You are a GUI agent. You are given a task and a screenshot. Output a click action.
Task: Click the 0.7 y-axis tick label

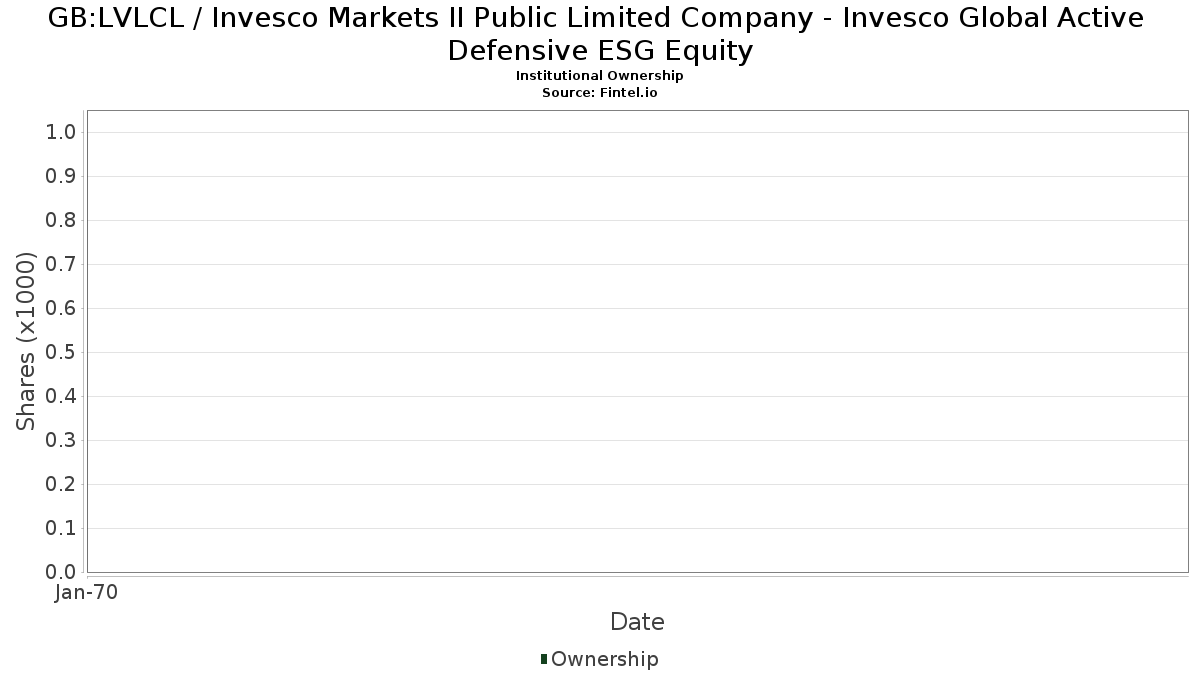(61, 265)
